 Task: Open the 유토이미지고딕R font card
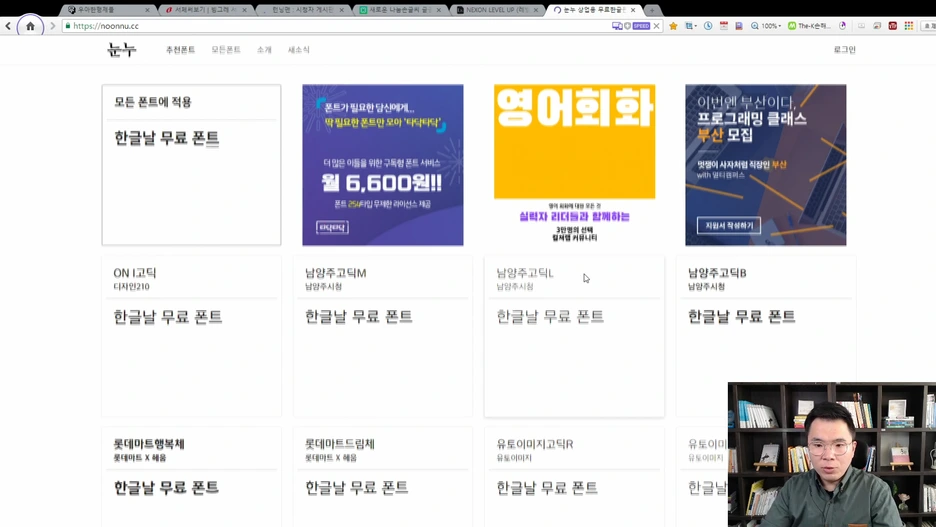[574, 476]
